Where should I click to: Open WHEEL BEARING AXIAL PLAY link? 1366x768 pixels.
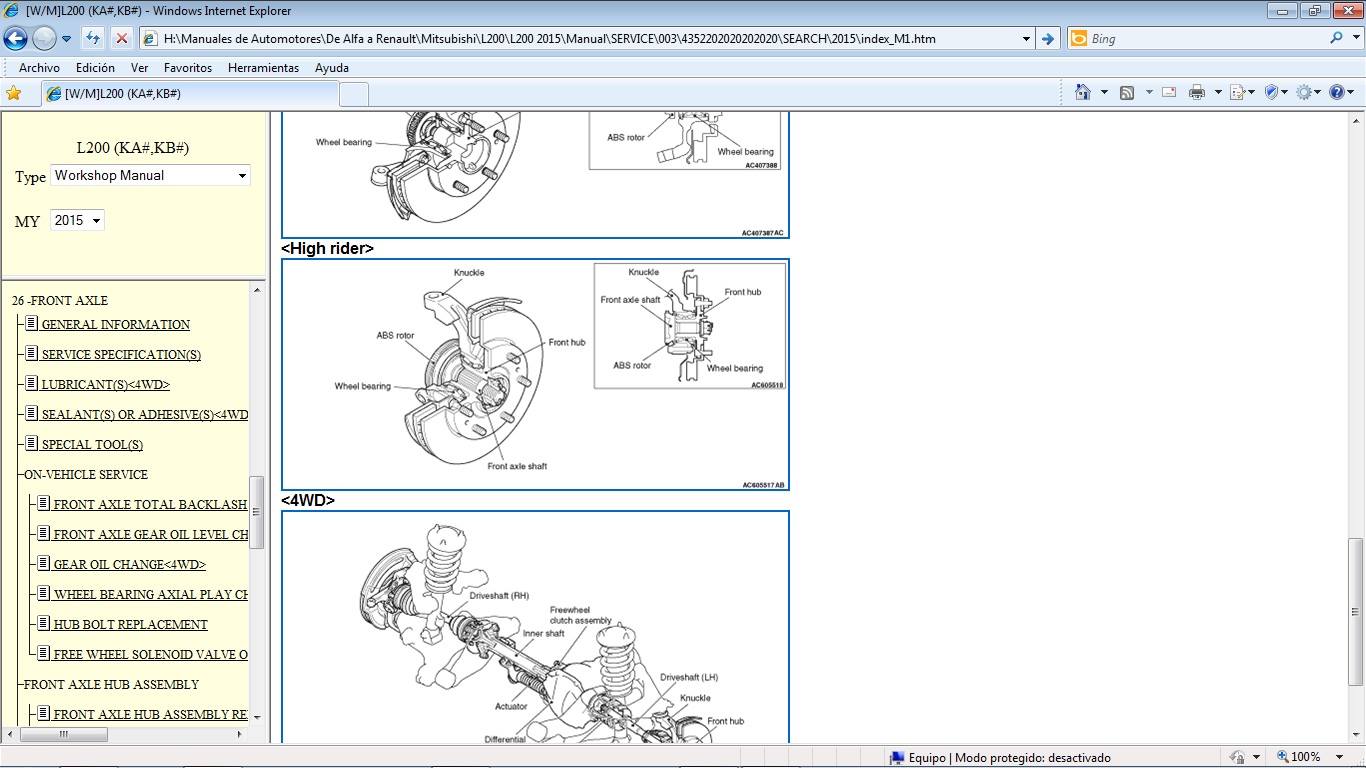pos(150,595)
